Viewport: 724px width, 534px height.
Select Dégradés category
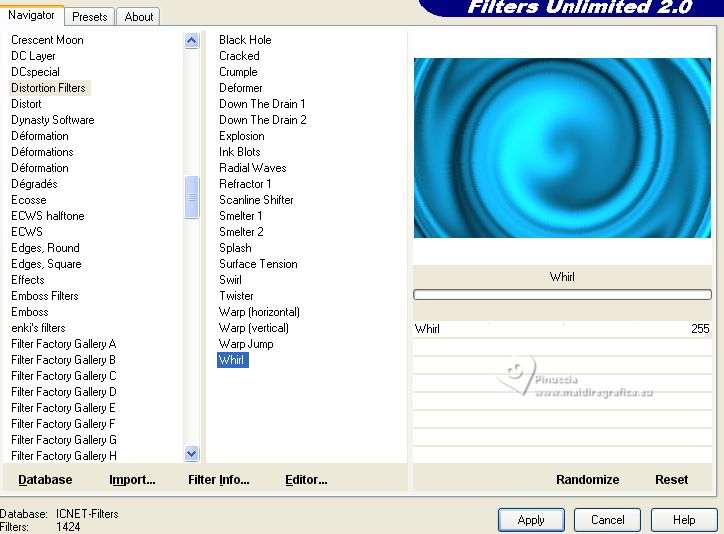tap(34, 184)
